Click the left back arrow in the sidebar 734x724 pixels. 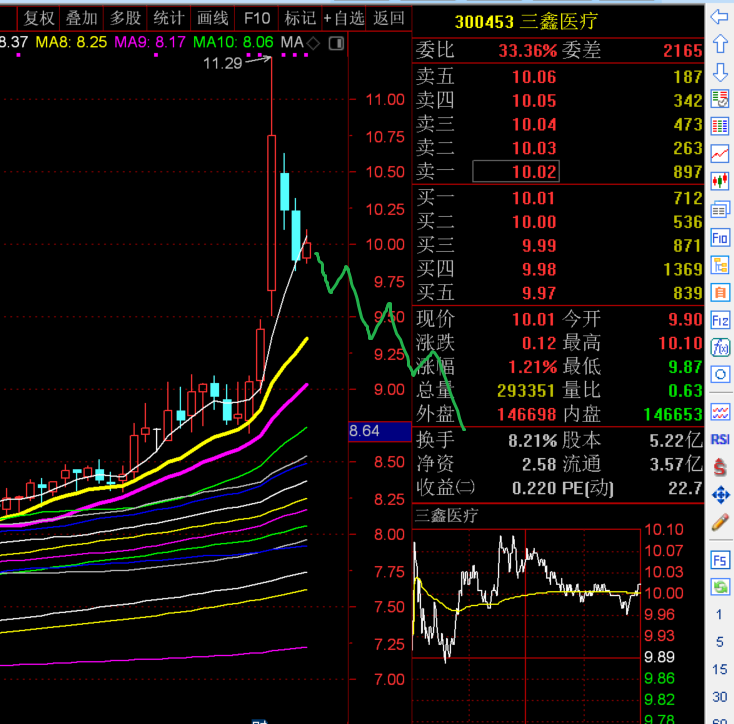[719, 18]
